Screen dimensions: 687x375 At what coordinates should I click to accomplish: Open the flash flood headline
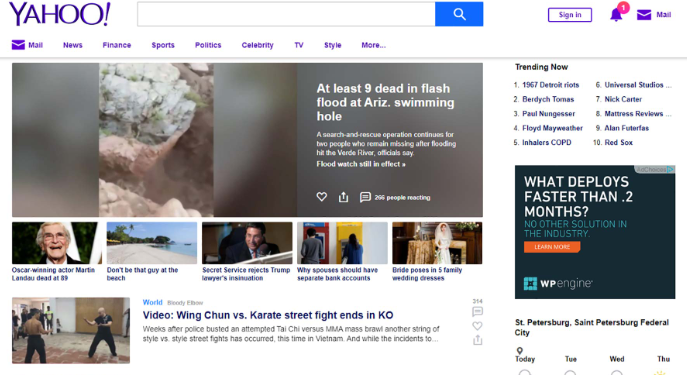click(386, 102)
